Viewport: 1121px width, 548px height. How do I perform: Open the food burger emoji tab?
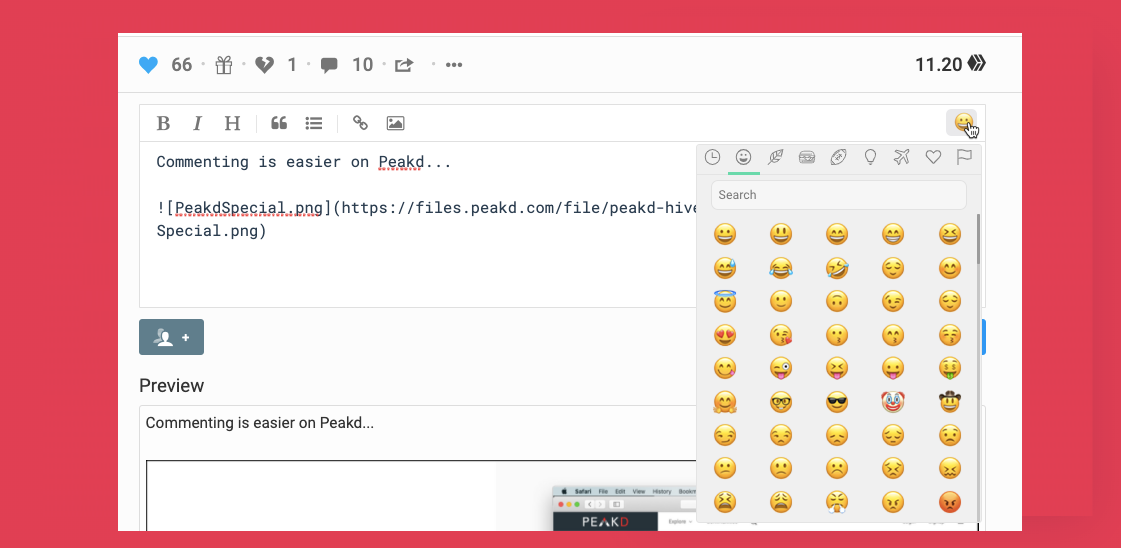click(x=807, y=157)
